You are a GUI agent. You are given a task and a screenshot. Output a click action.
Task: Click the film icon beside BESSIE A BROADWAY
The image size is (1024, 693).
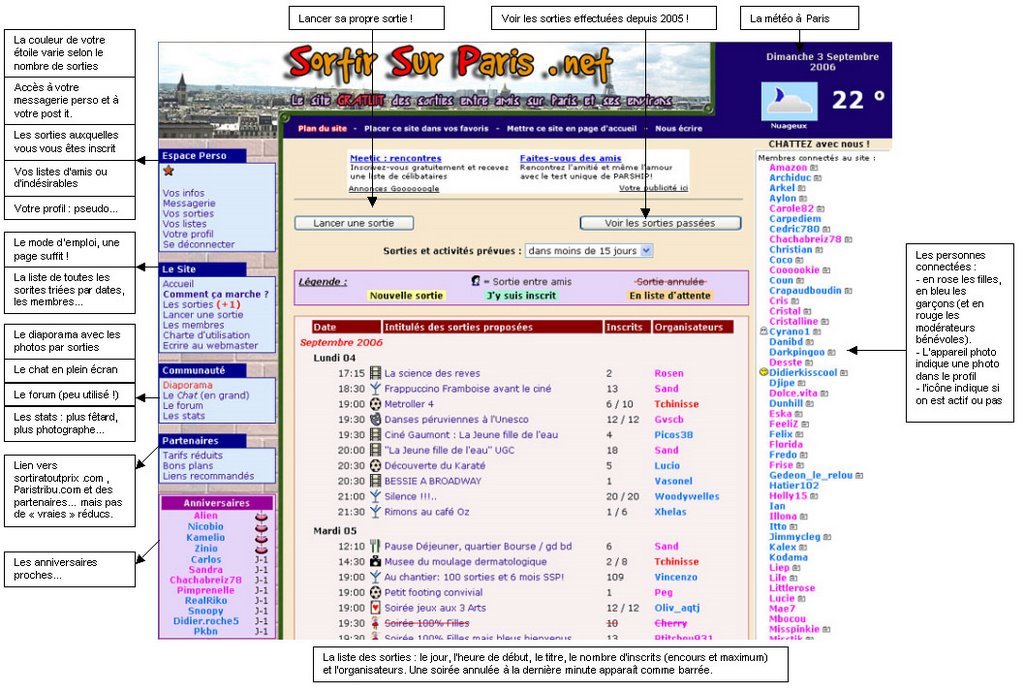point(375,481)
